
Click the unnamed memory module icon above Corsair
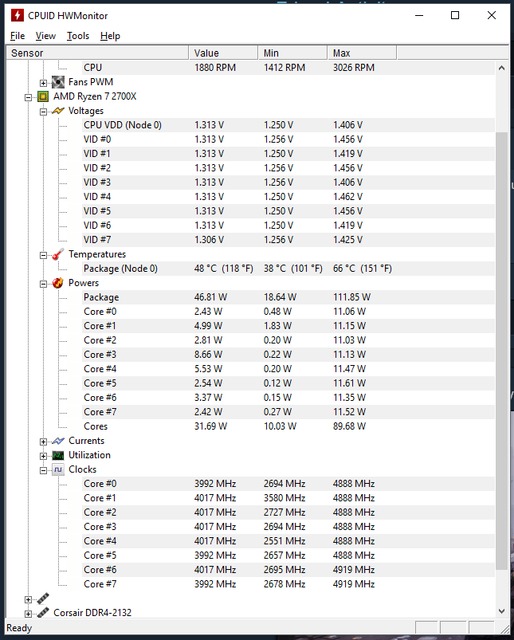[43, 599]
